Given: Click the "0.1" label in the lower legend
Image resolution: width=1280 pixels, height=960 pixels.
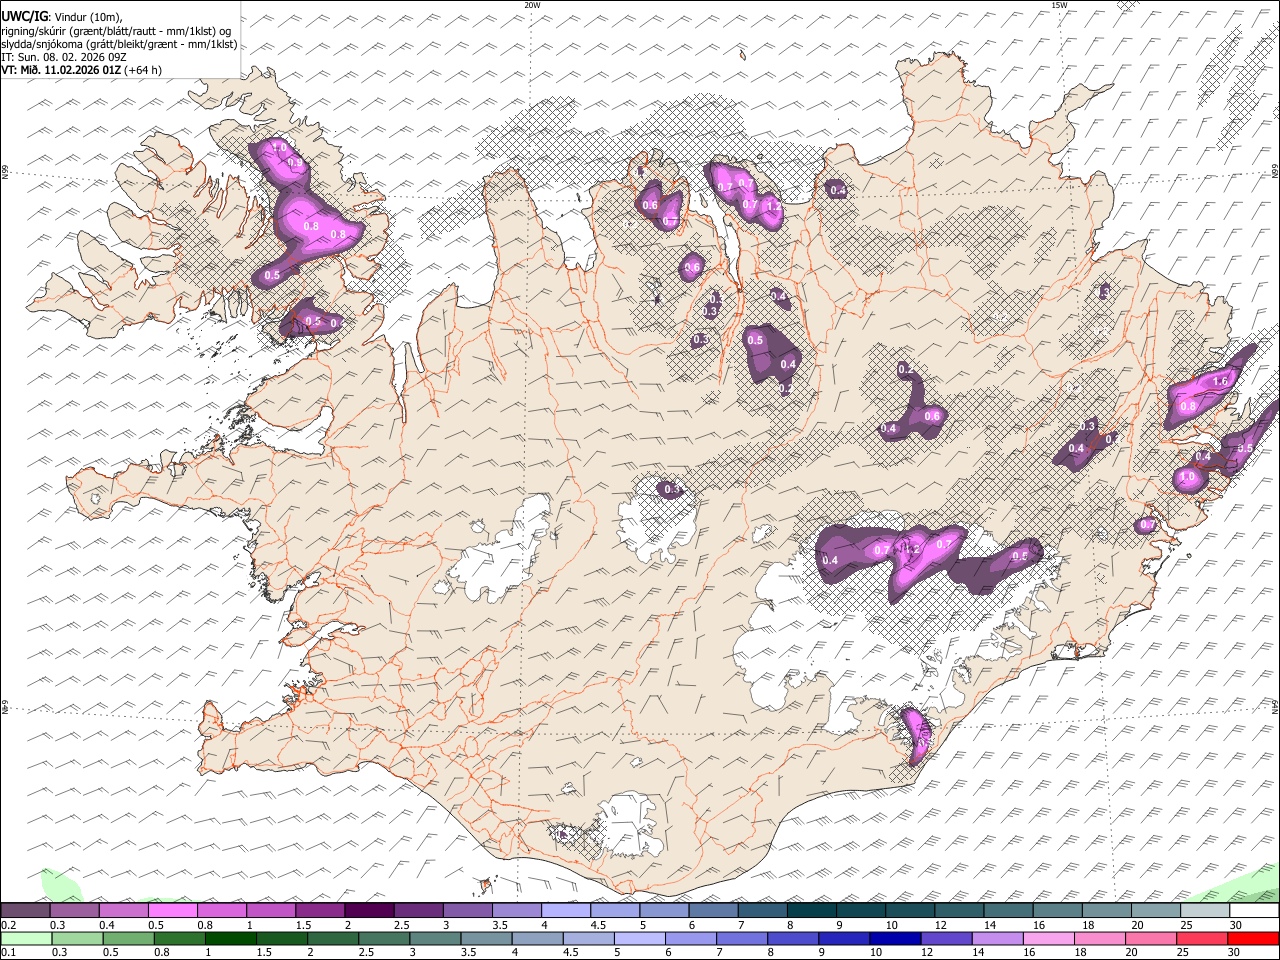Looking at the screenshot, I should pos(8,953).
